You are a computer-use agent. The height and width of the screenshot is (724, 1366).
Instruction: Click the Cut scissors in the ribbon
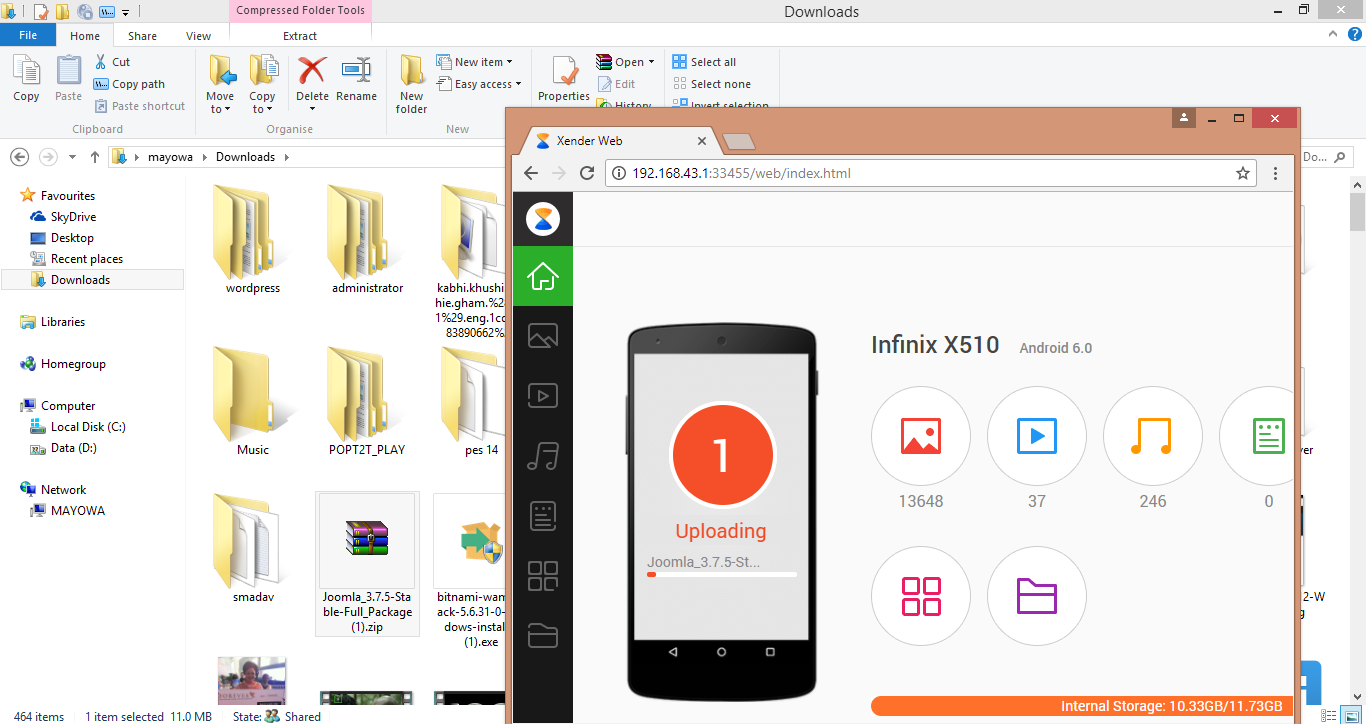[112, 62]
